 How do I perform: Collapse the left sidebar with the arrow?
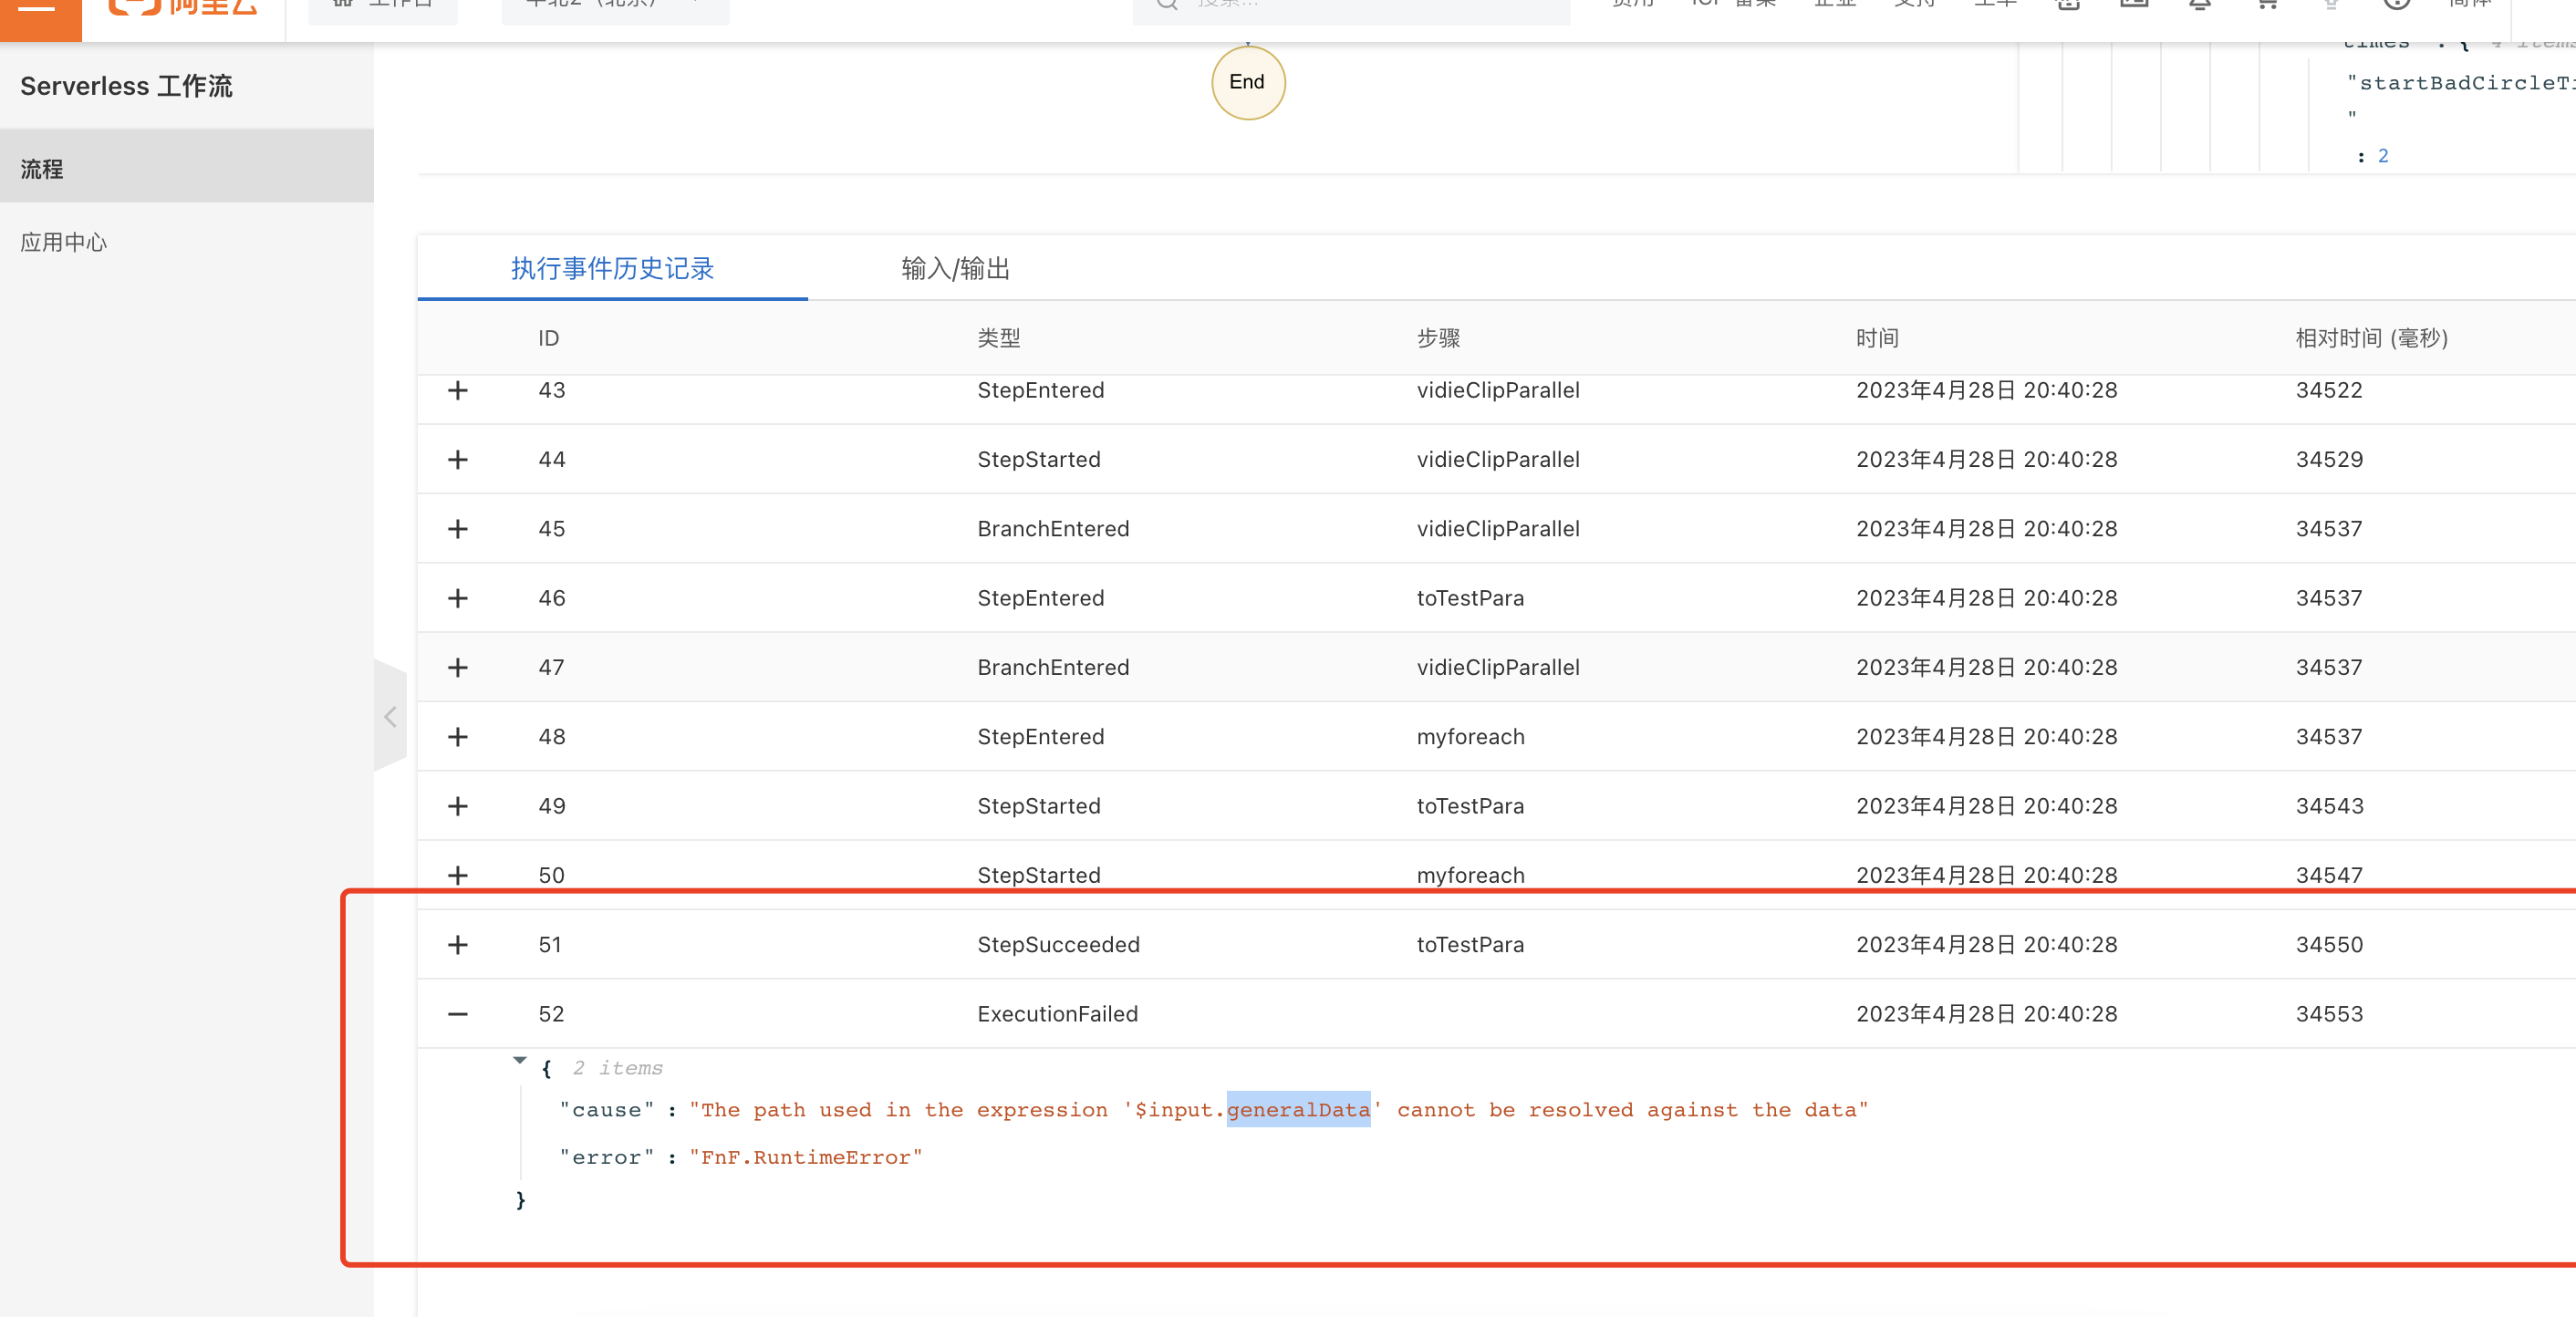click(x=390, y=716)
